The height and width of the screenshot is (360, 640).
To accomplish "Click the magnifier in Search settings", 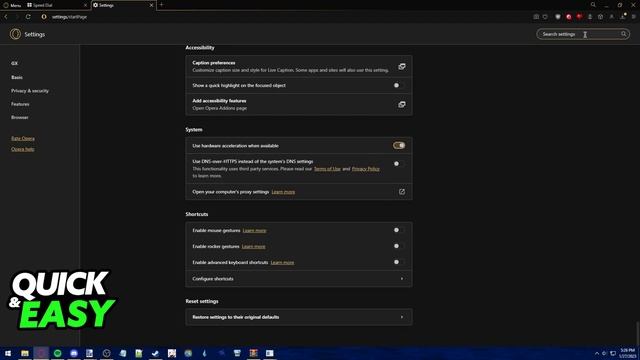I will pos(624,34).
